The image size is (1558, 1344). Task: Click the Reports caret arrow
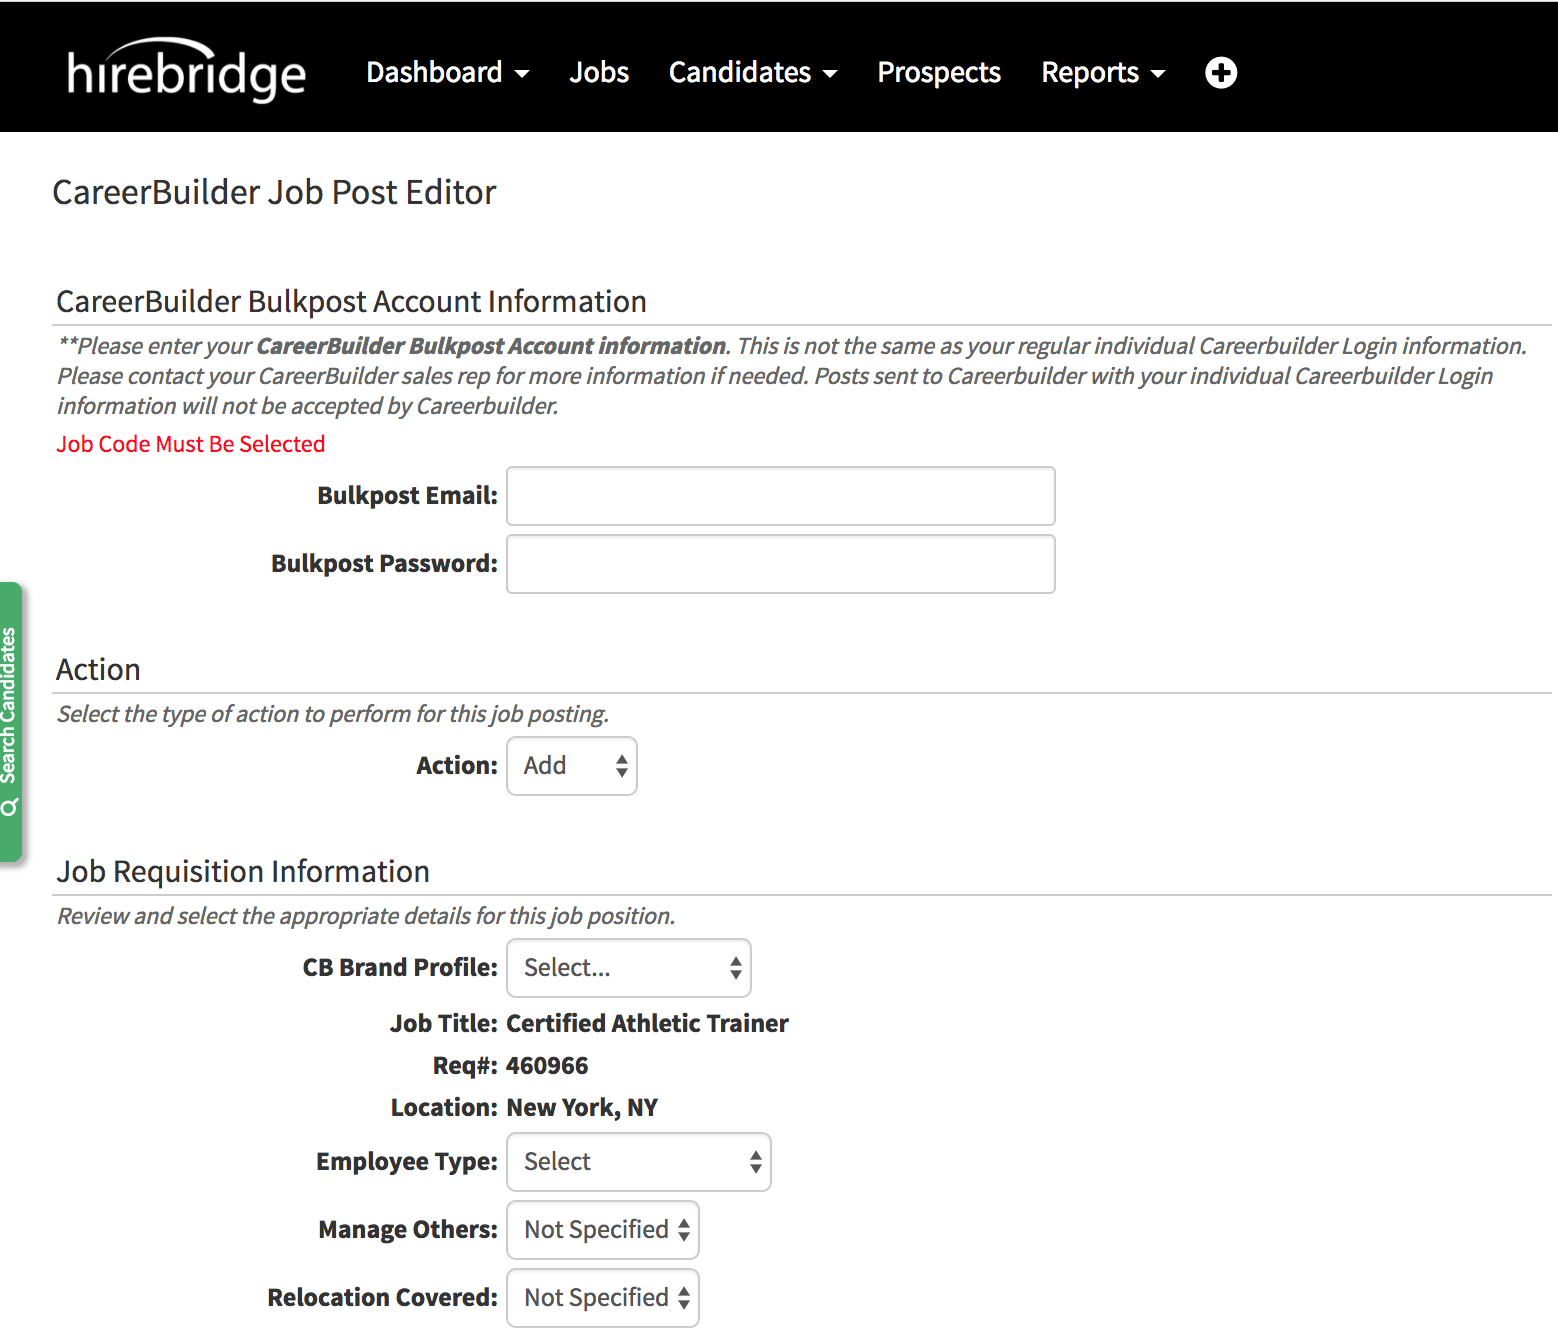[x=1158, y=74]
